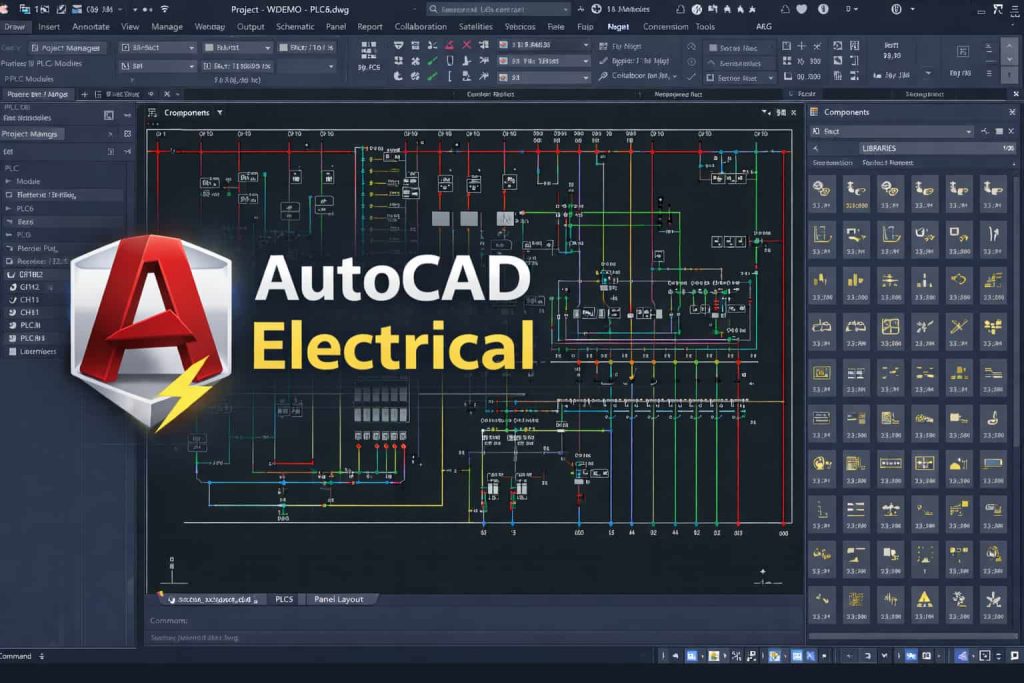Click the upper green checkmark ribbon icon
Image resolution: width=1024 pixels, height=683 pixels.
(432, 61)
